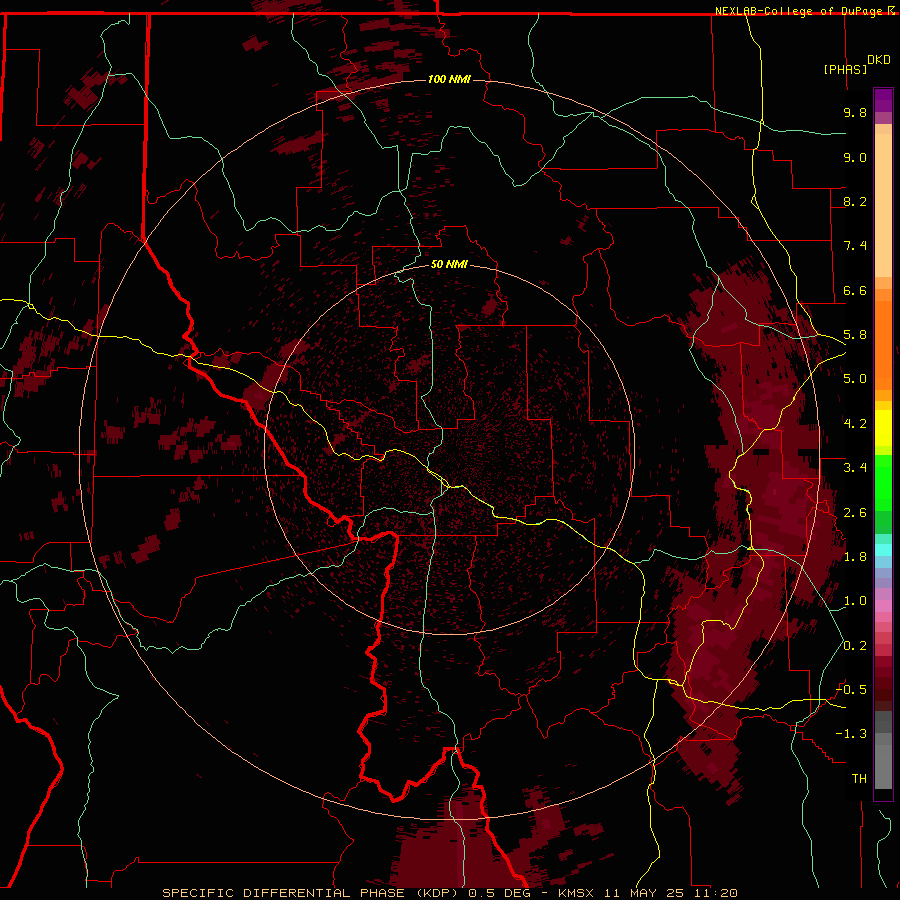900x900 pixels.
Task: Click the 11 MAY 25 date in the caption
Action: tap(643, 893)
